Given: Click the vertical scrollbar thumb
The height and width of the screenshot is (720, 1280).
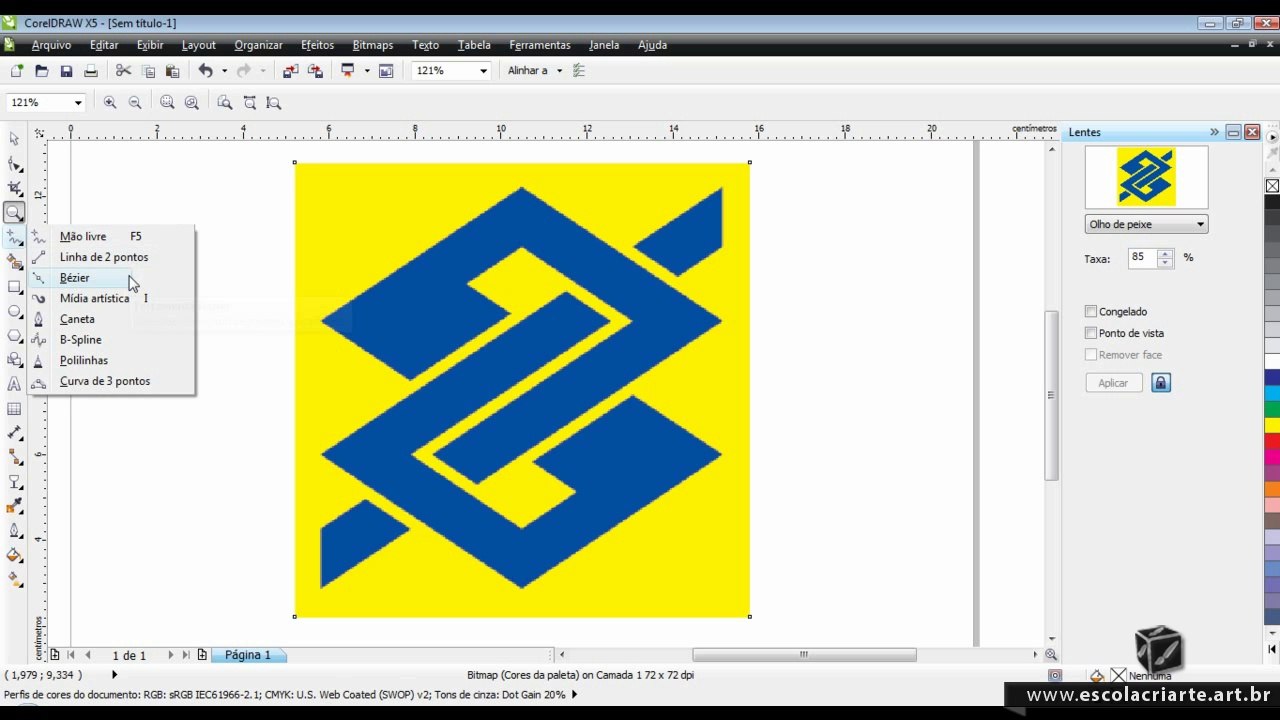Looking at the screenshot, I should (1051, 395).
